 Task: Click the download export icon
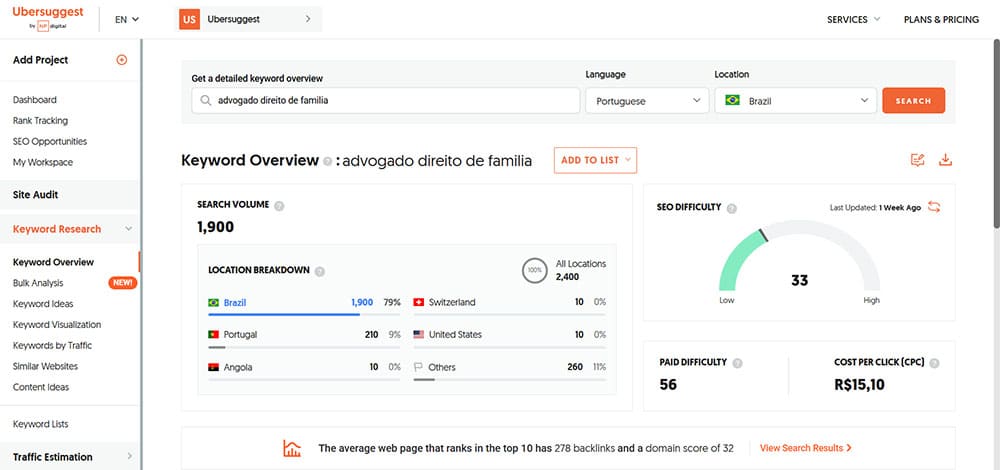tap(945, 160)
